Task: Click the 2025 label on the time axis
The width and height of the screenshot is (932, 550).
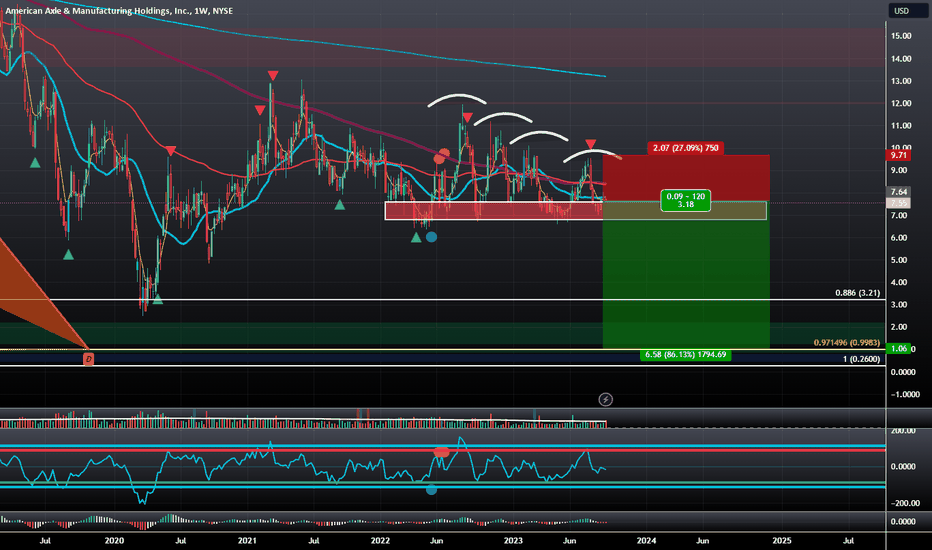Action: pyautogui.click(x=782, y=540)
